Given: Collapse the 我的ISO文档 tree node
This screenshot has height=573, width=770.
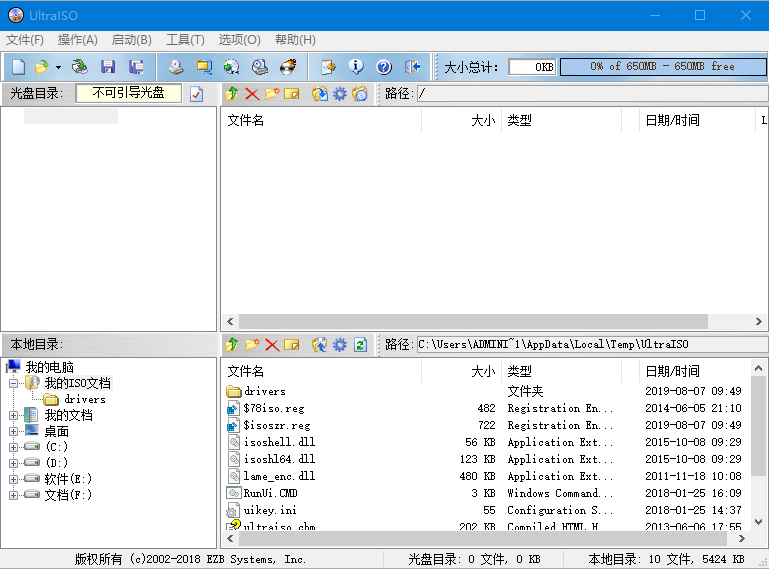Looking at the screenshot, I should tap(14, 383).
